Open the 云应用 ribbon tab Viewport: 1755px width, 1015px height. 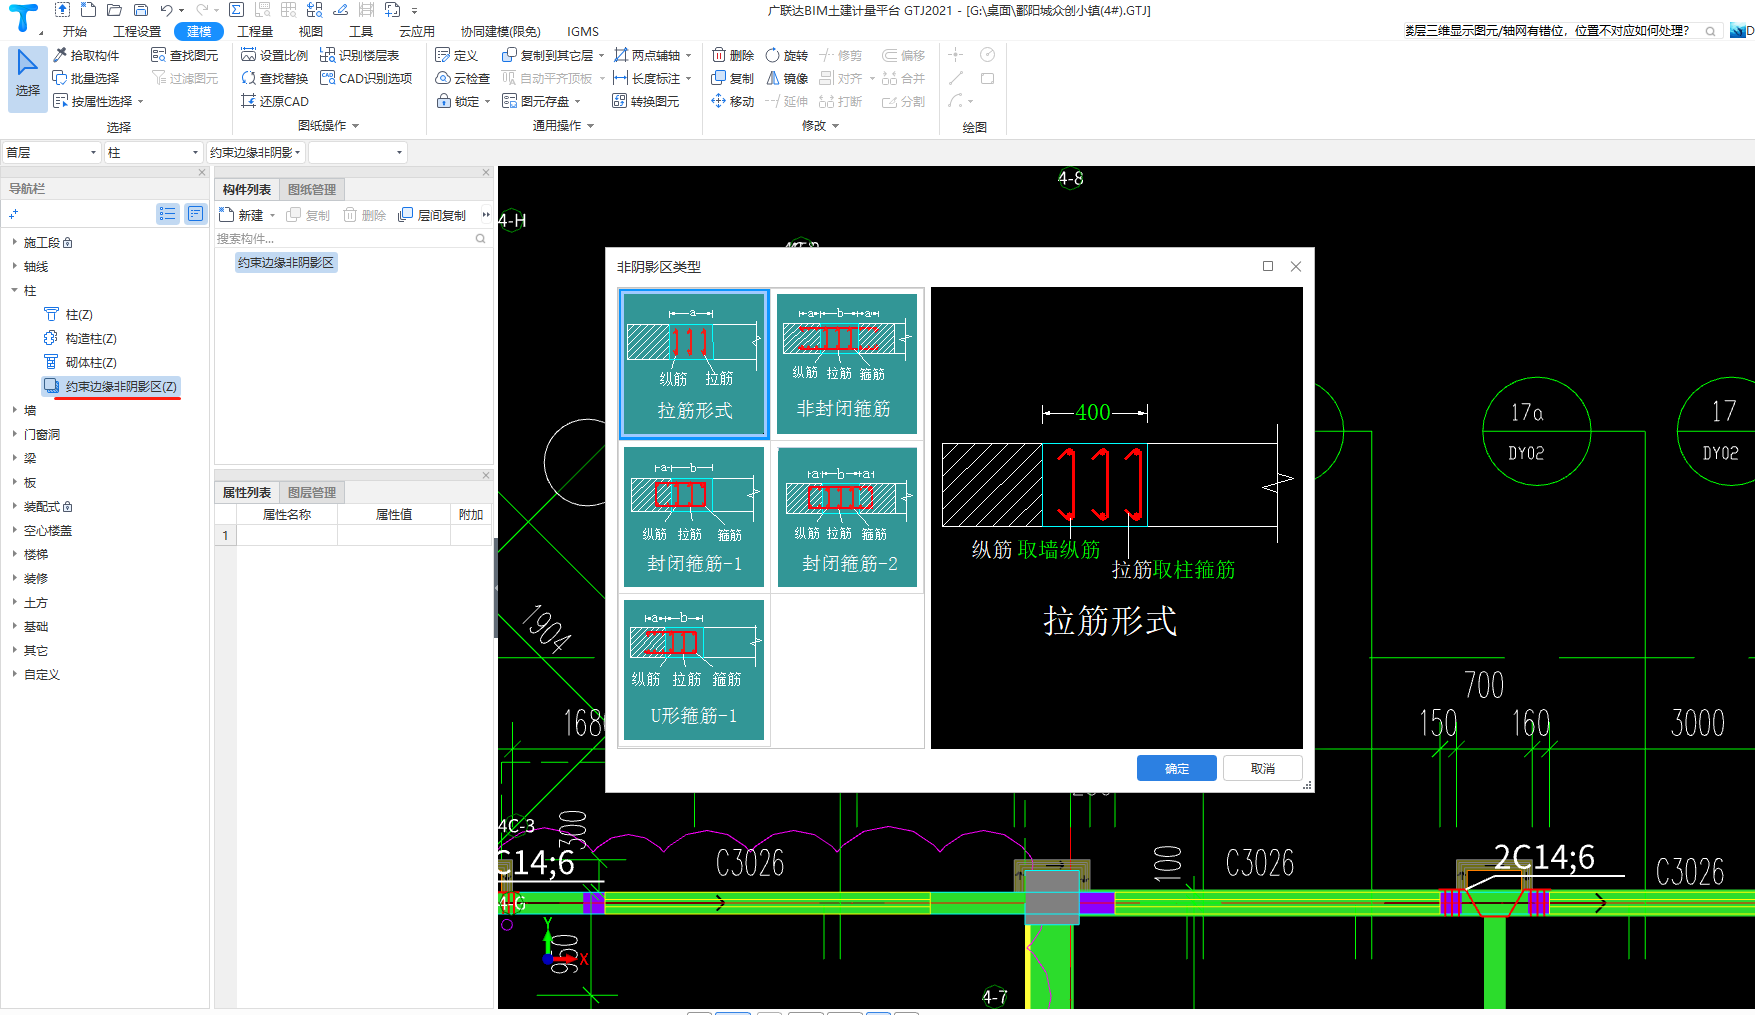417,31
